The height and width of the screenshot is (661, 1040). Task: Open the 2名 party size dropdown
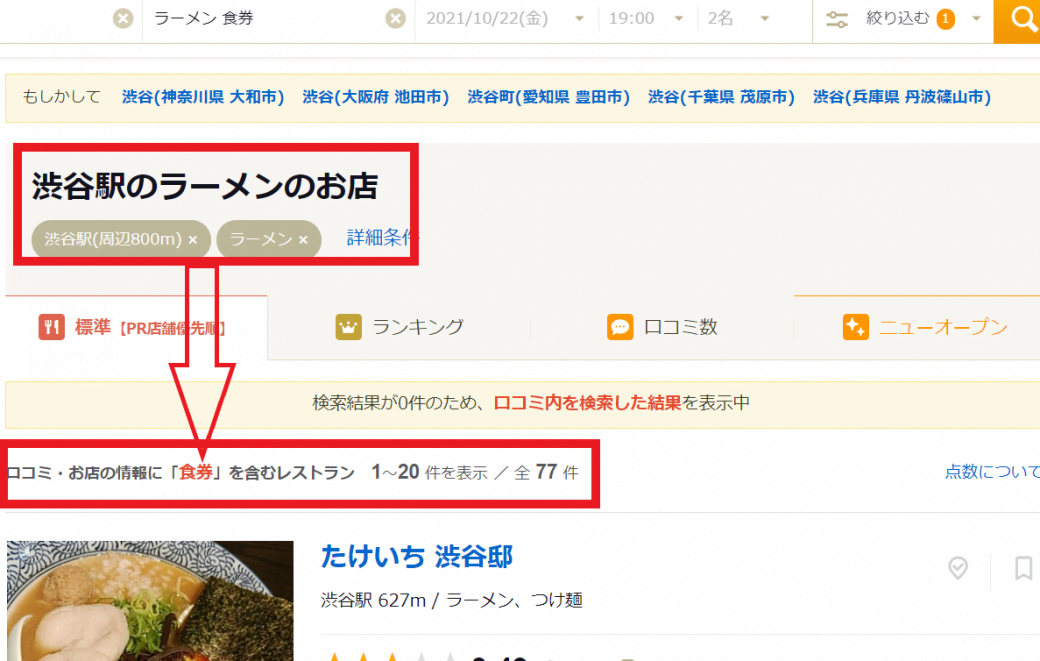738,19
